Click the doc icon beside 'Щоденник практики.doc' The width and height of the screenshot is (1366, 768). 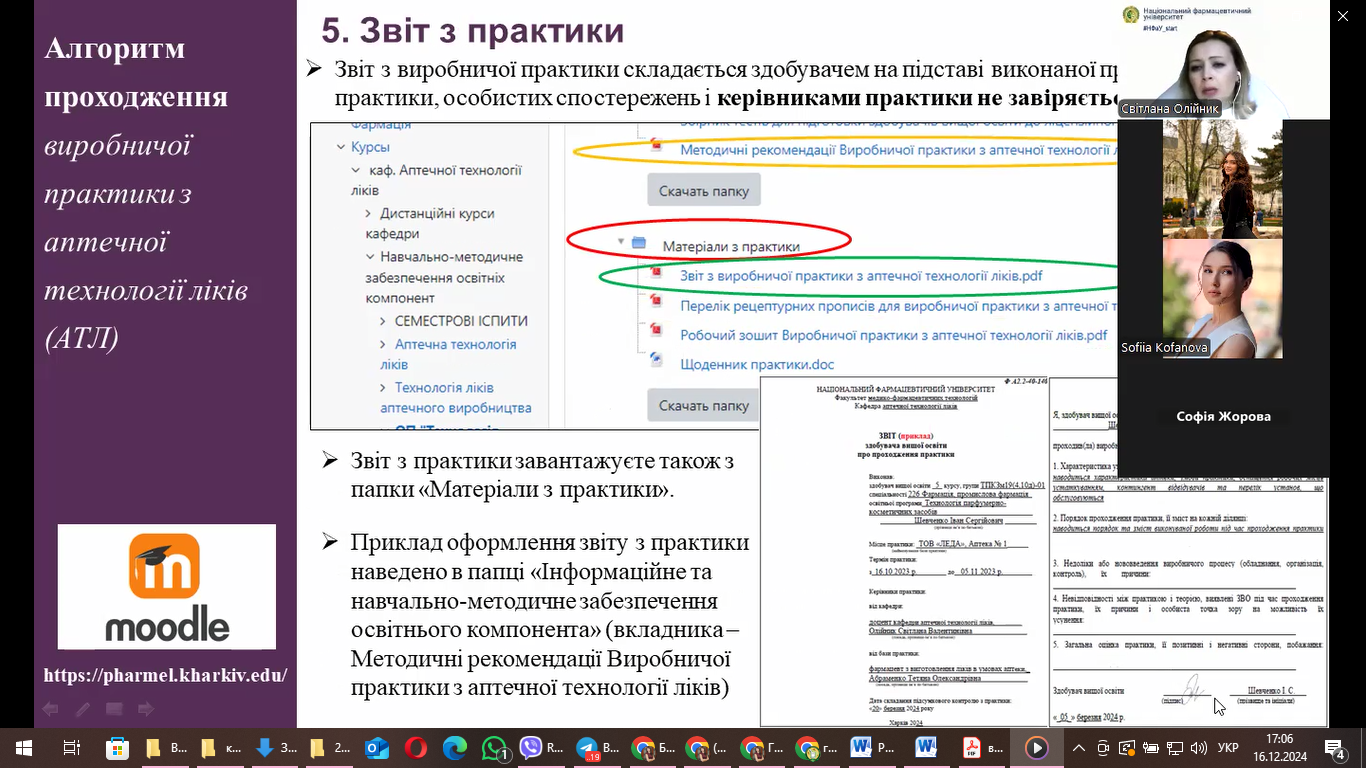click(x=656, y=358)
